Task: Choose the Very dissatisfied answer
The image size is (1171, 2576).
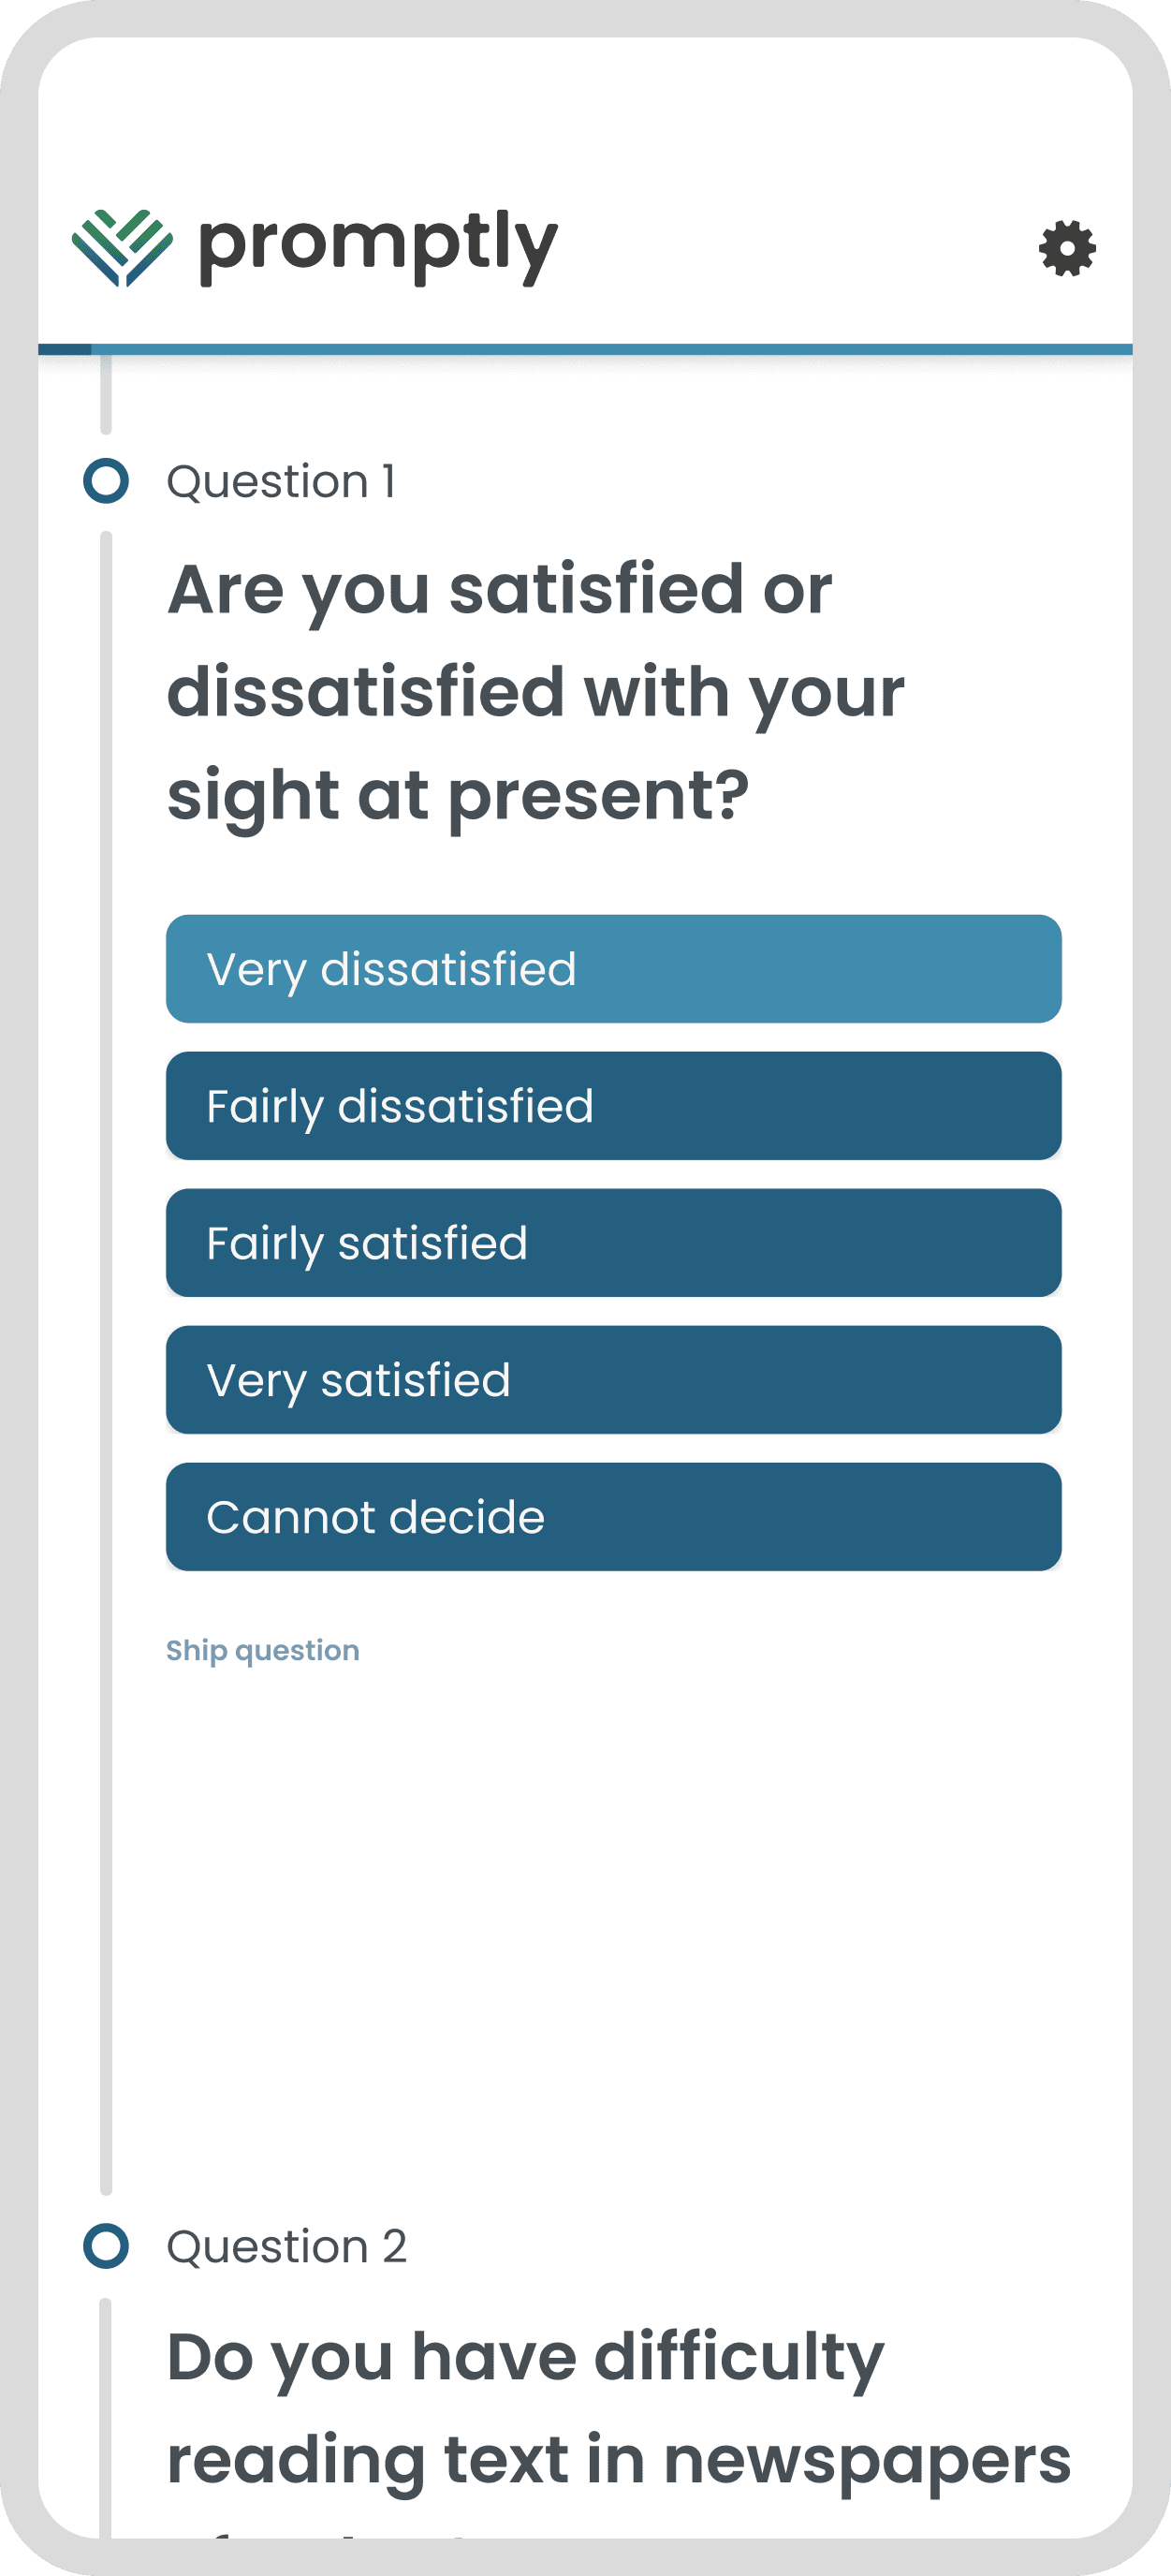Action: pyautogui.click(x=613, y=969)
